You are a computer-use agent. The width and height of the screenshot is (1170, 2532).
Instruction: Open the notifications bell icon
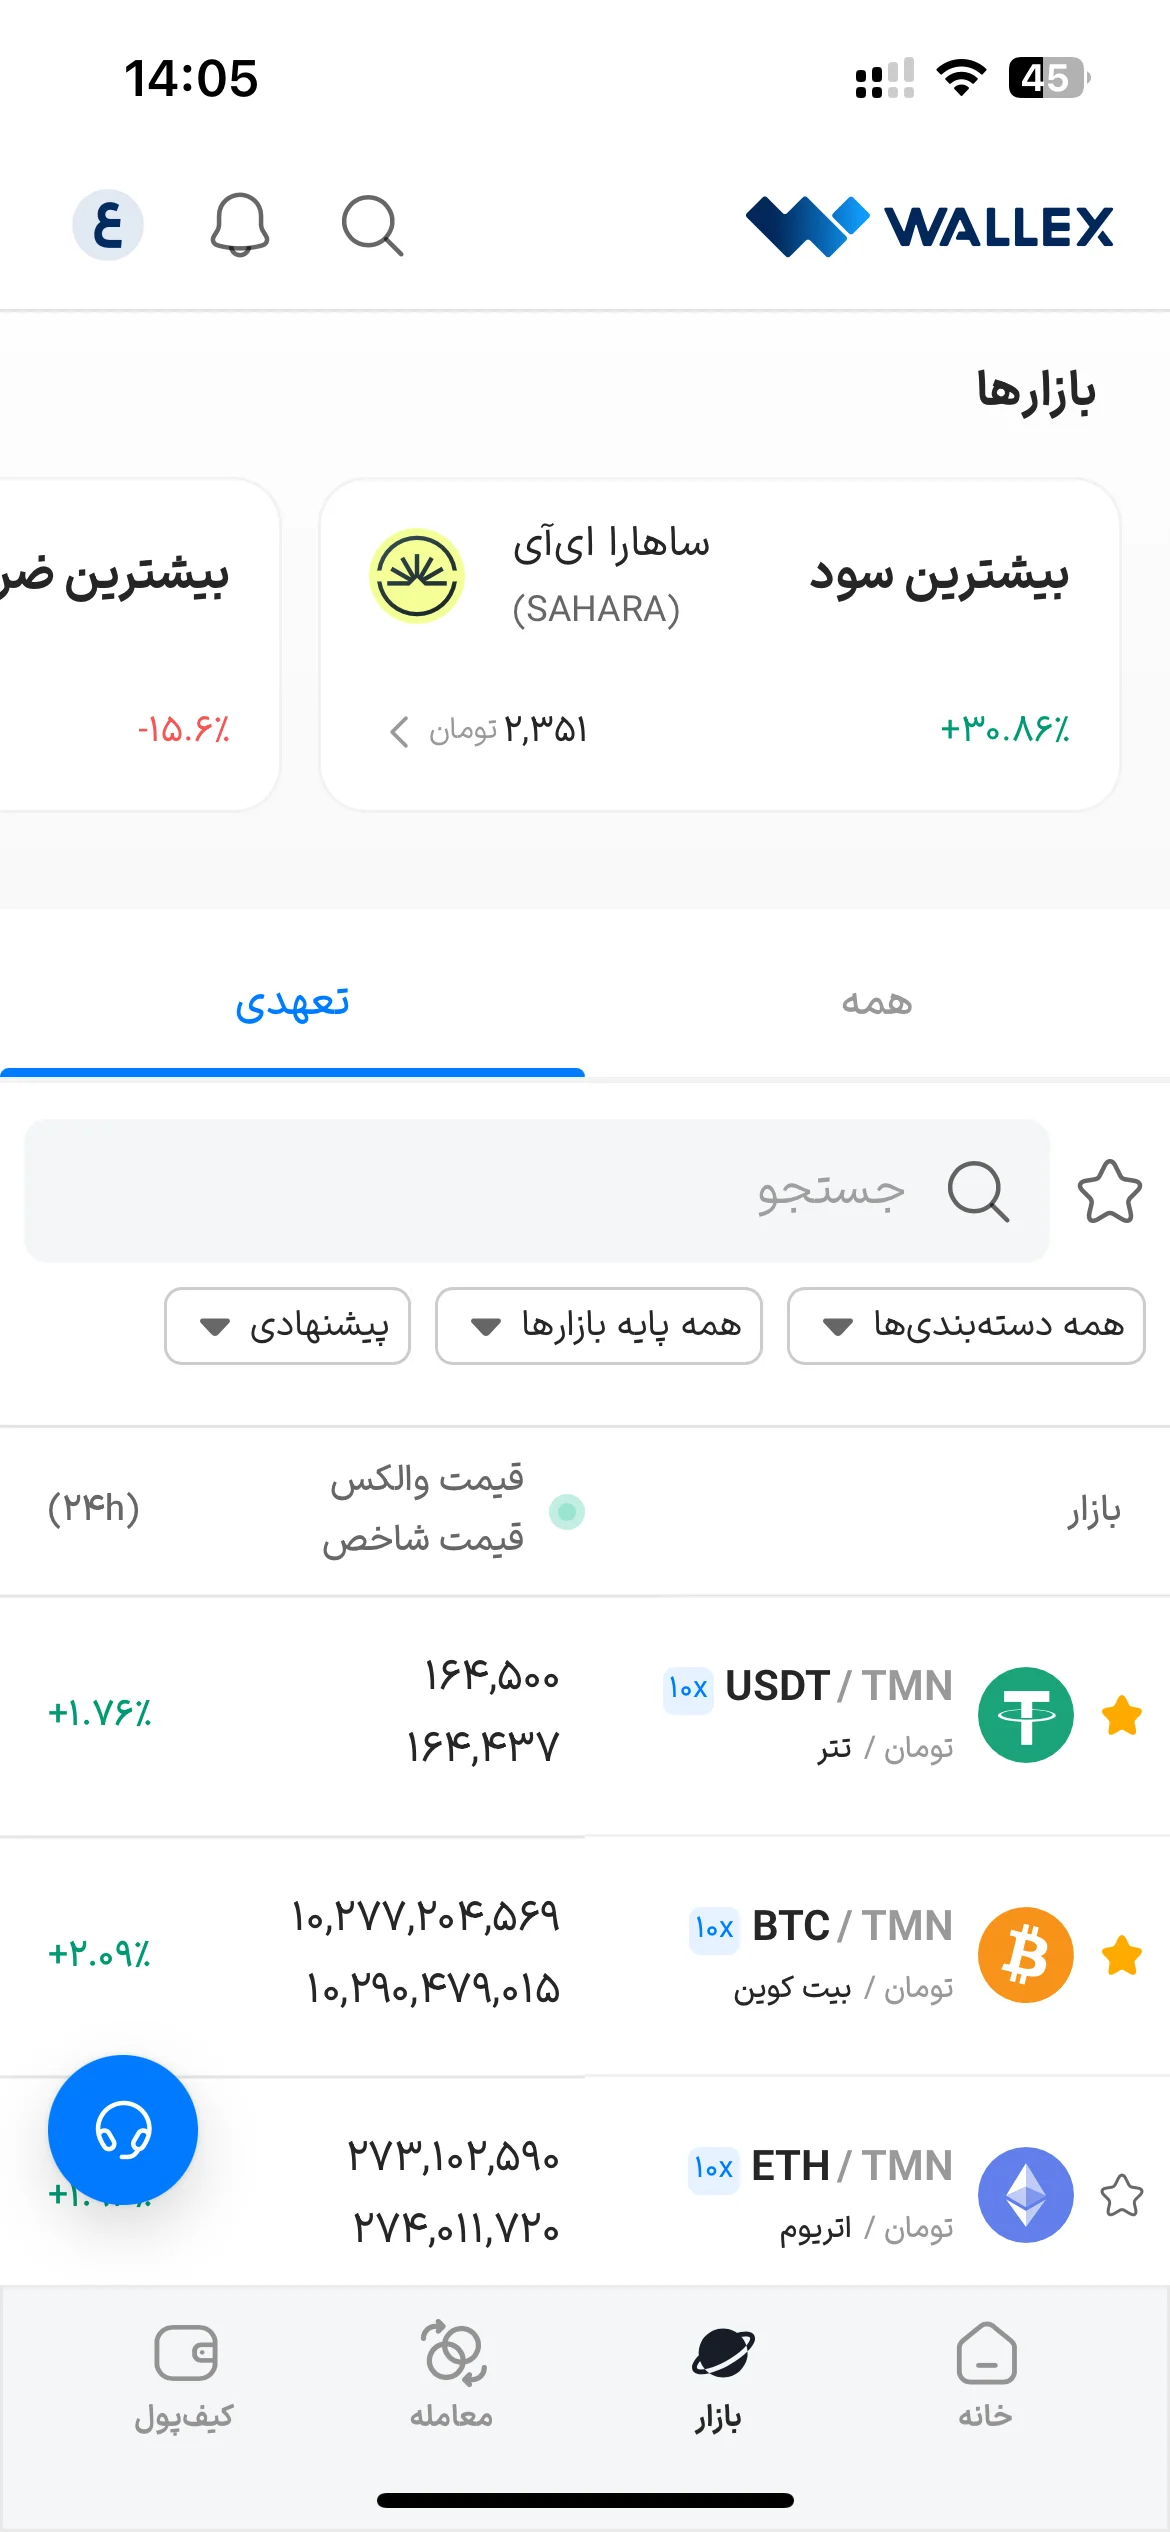point(239,225)
